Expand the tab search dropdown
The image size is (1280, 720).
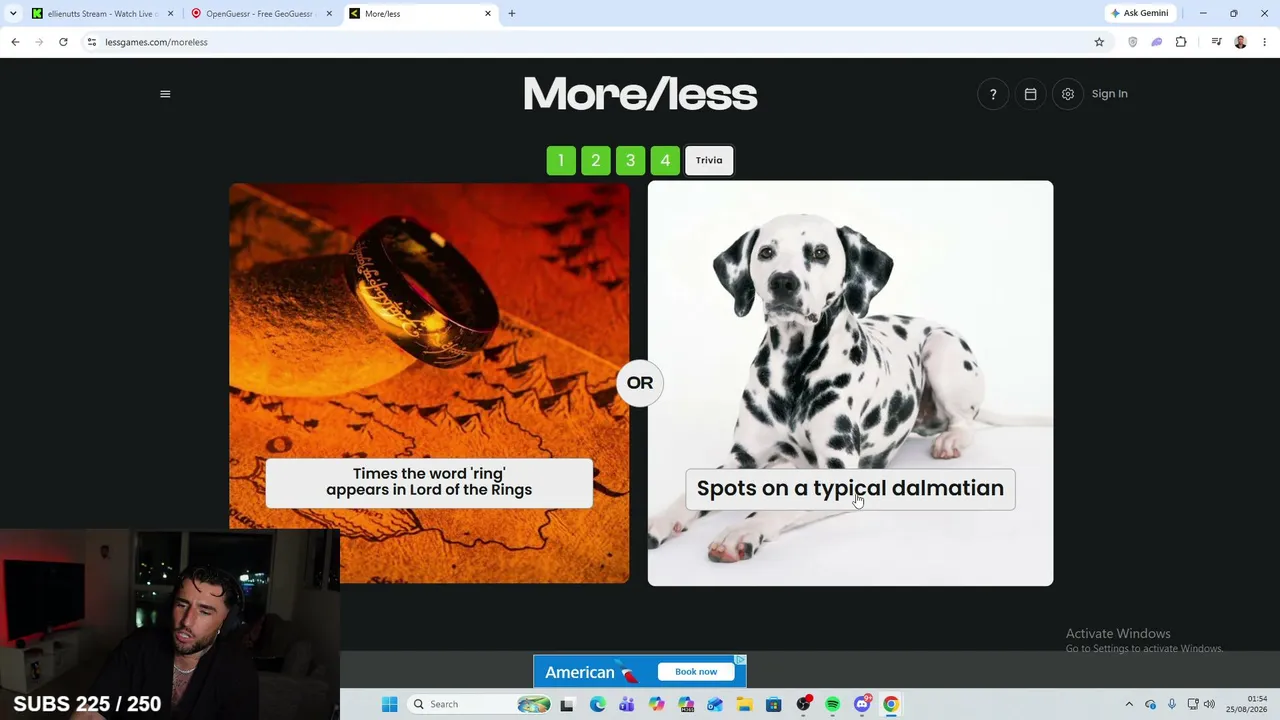(13, 14)
